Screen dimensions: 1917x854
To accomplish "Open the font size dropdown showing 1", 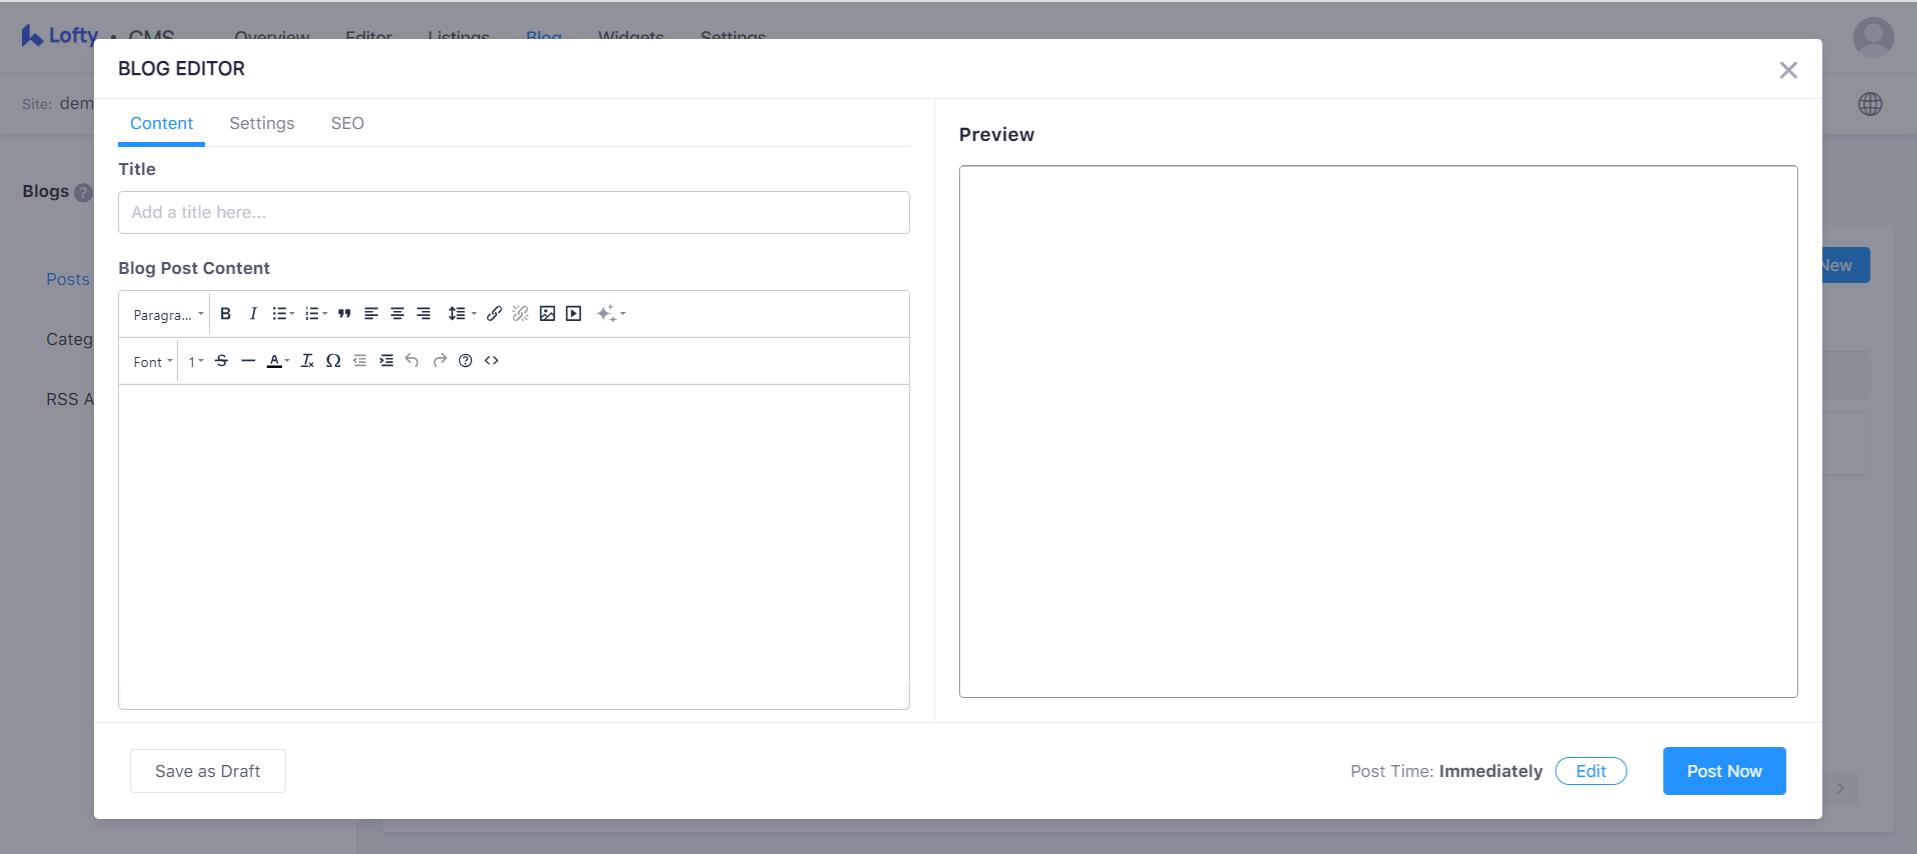I will [x=196, y=362].
